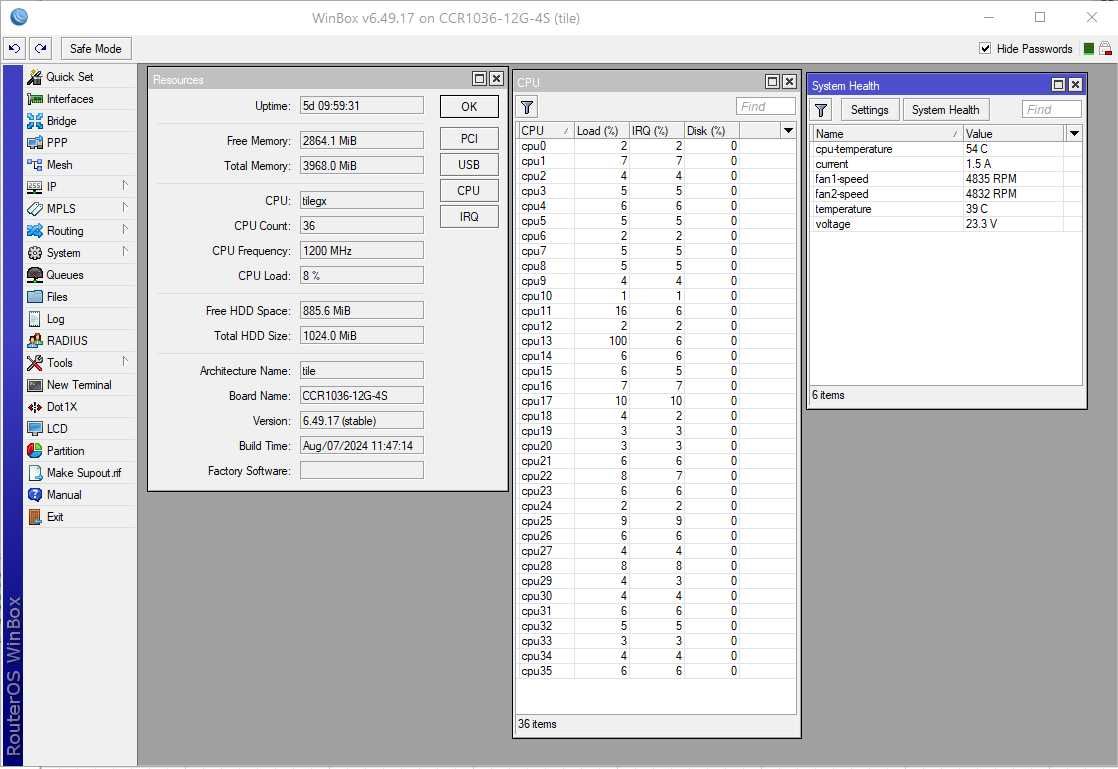The width and height of the screenshot is (1118, 769).
Task: Launch New Terminal icon
Action: pos(34,385)
